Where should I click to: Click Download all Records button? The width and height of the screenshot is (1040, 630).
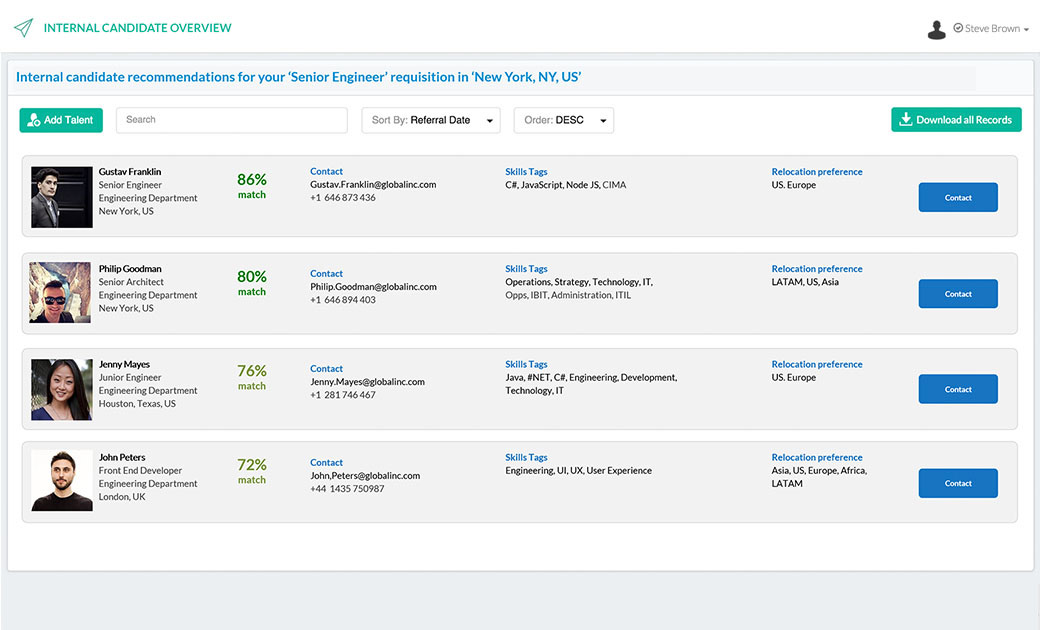pyautogui.click(x=956, y=119)
